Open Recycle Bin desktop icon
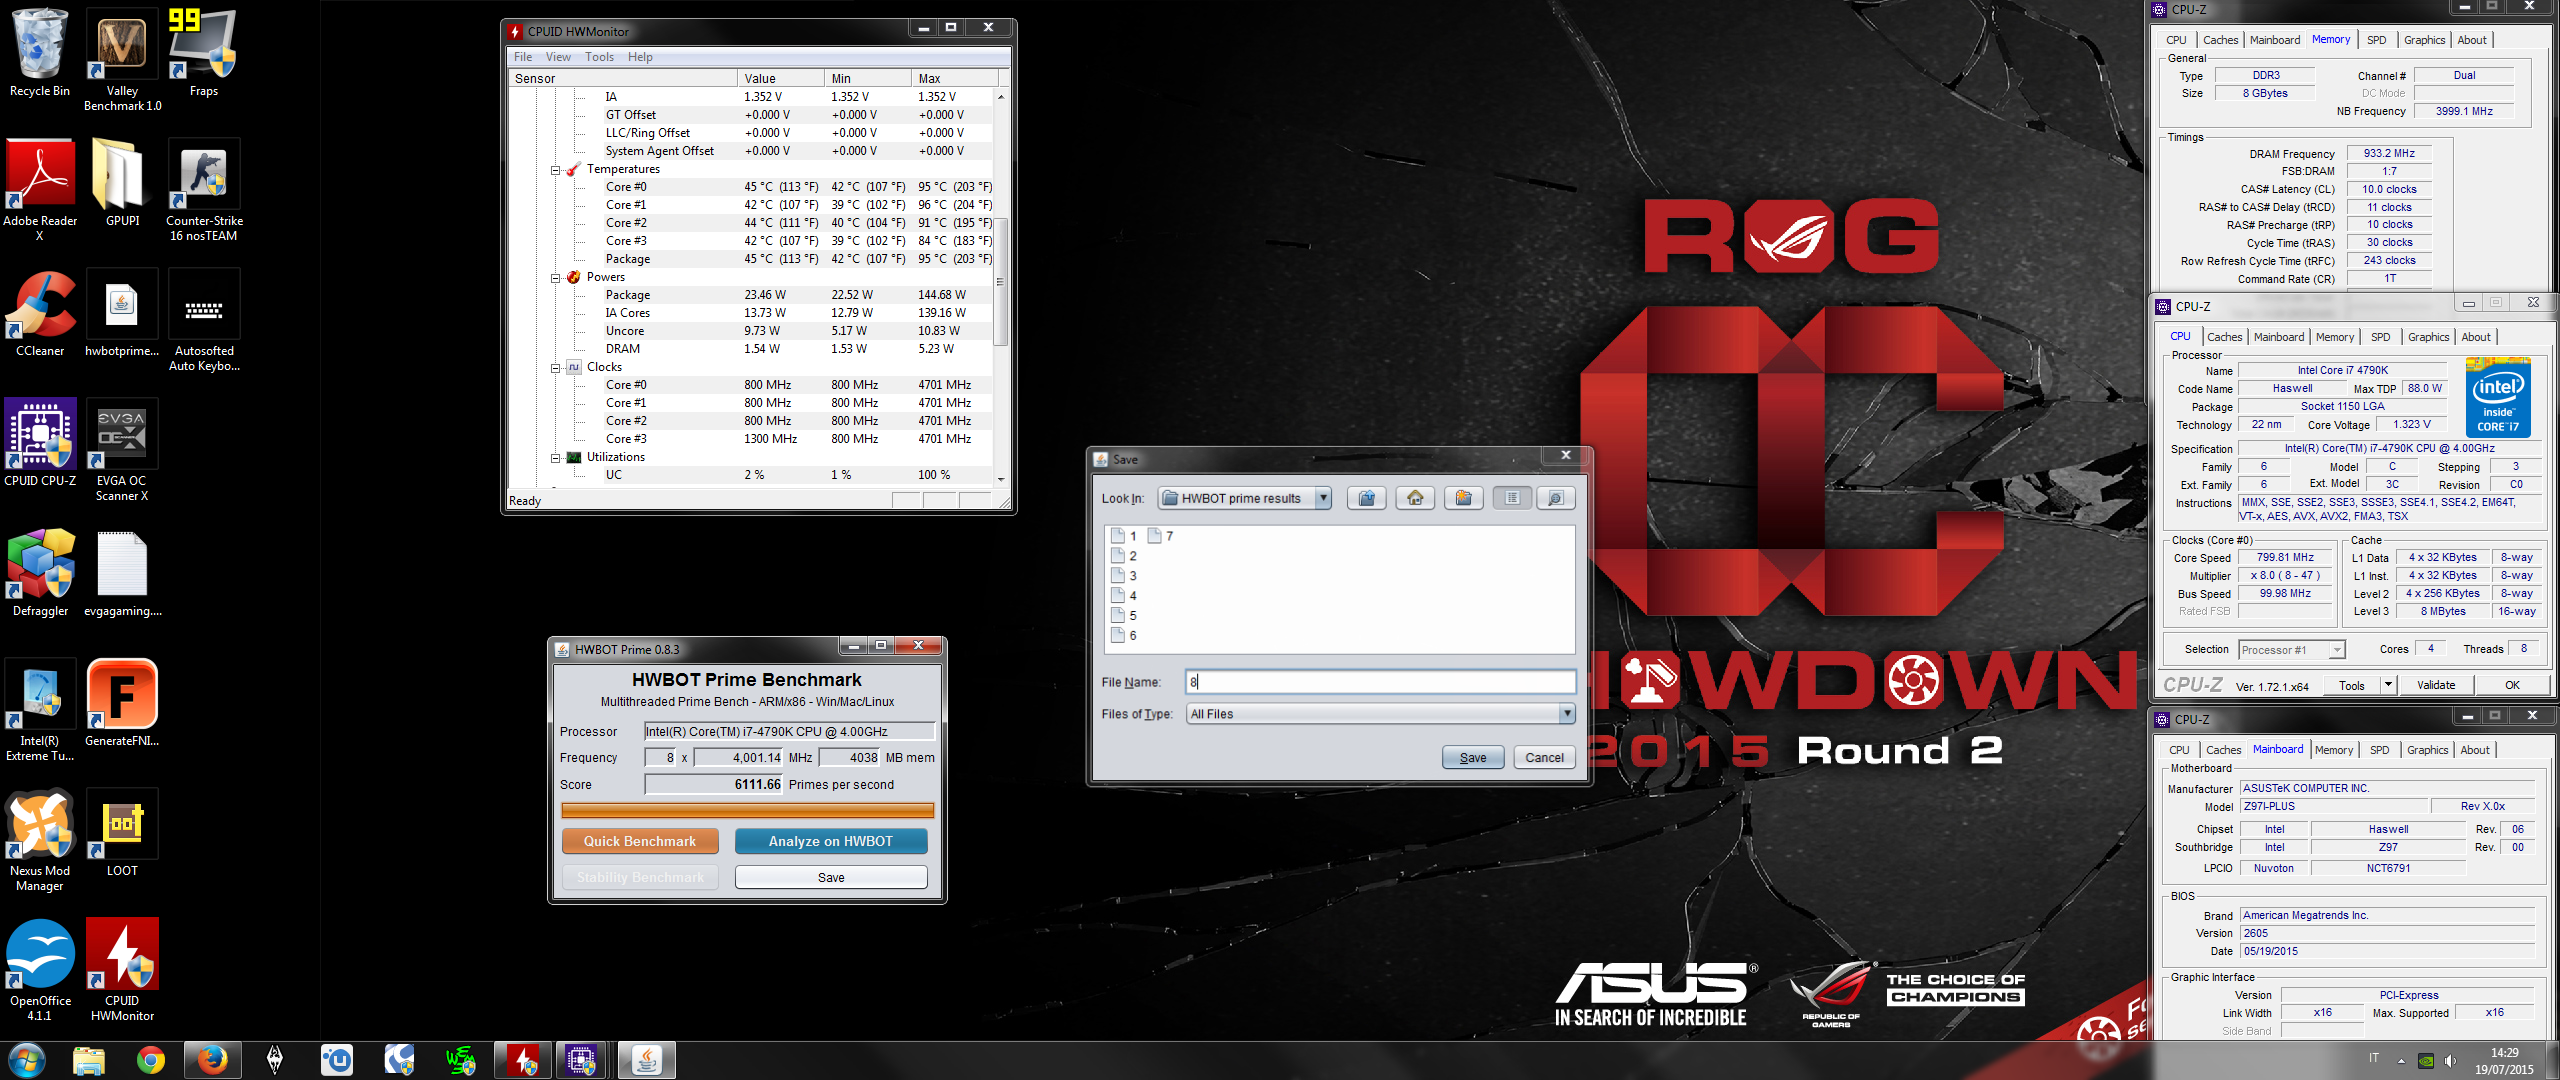Screen dimensions: 2560x1080 (40, 54)
